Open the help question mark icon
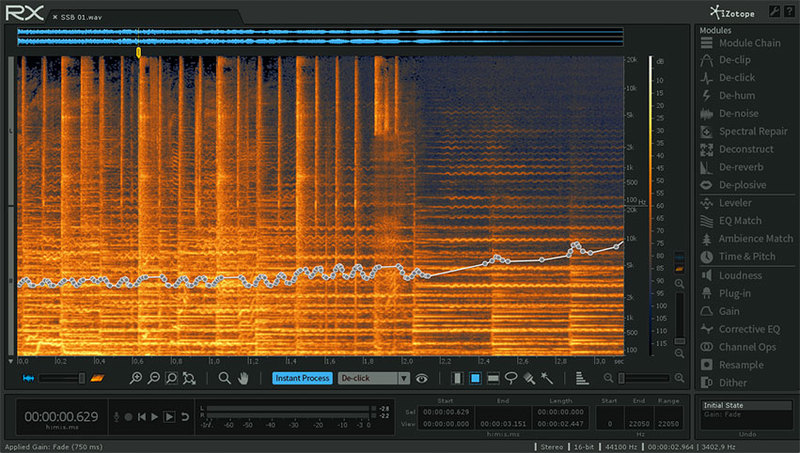The height and width of the screenshot is (453, 800). [x=789, y=11]
